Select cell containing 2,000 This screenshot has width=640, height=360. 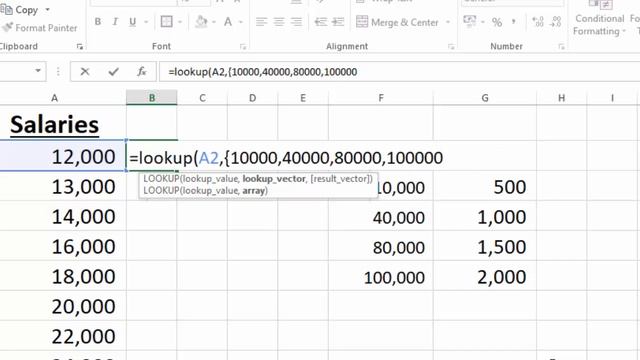485,276
